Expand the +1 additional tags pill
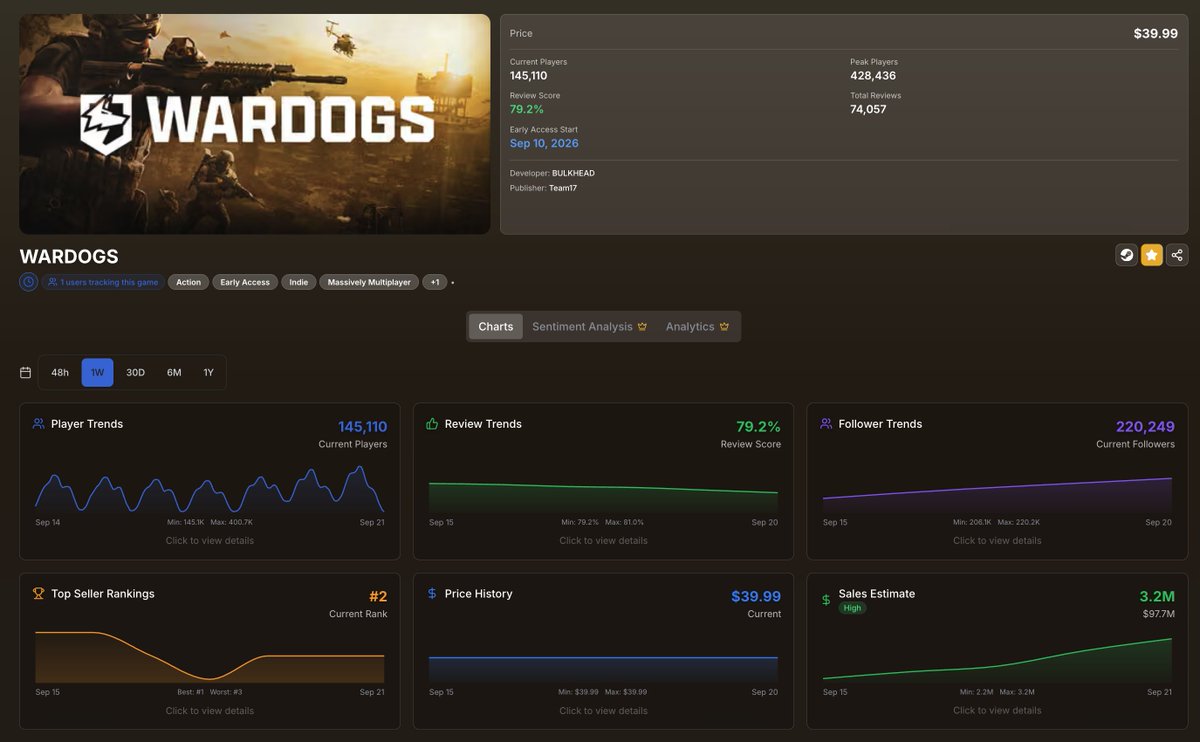This screenshot has height=742, width=1200. pyautogui.click(x=435, y=282)
